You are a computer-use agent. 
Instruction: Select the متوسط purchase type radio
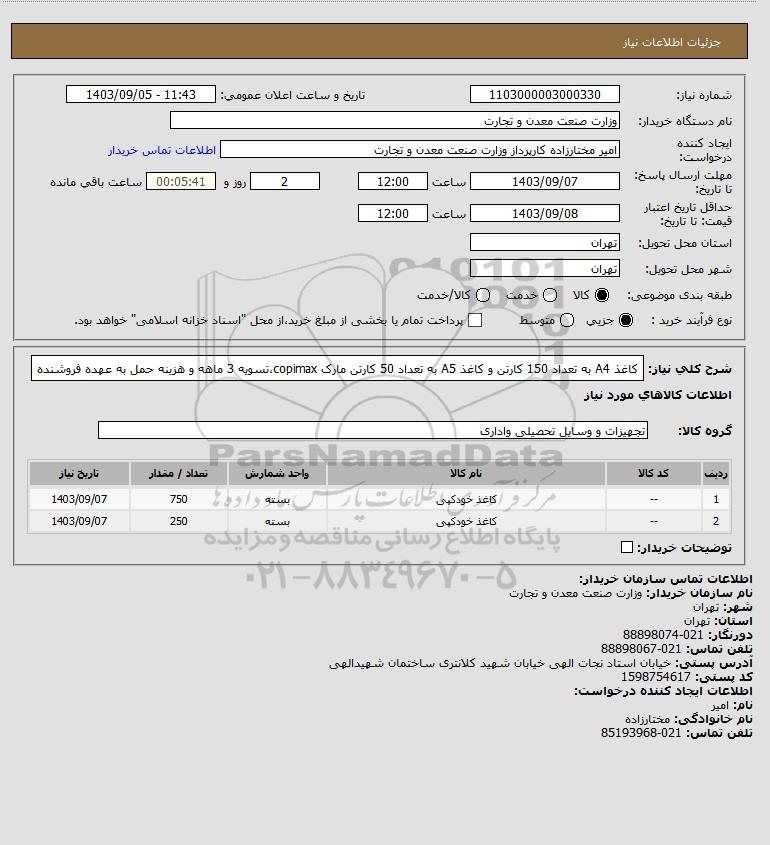(567, 320)
